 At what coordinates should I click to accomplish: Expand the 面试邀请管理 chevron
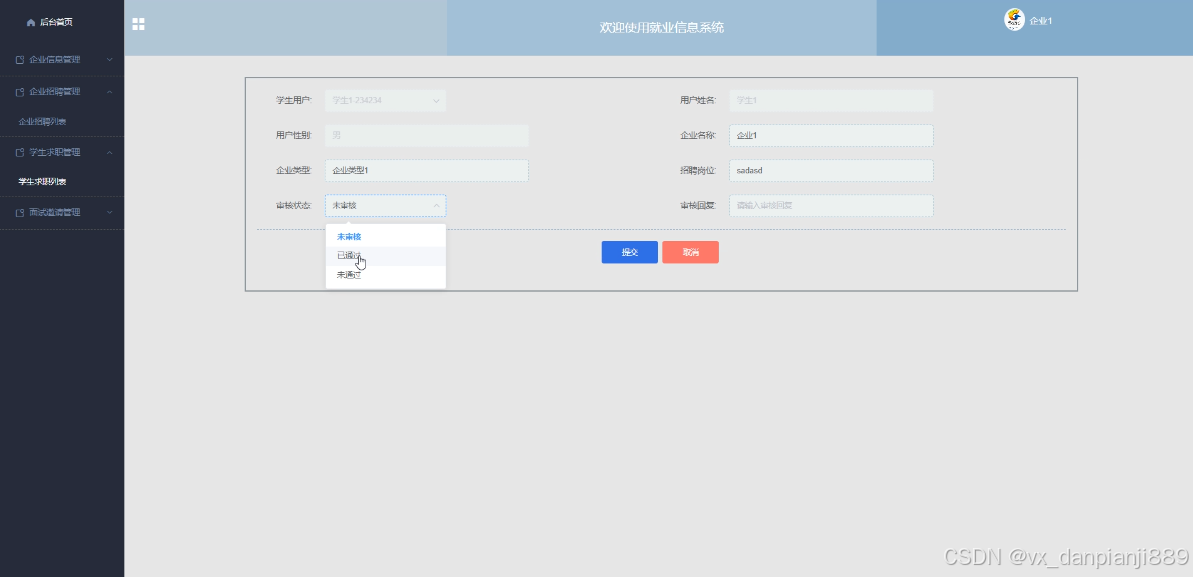110,213
